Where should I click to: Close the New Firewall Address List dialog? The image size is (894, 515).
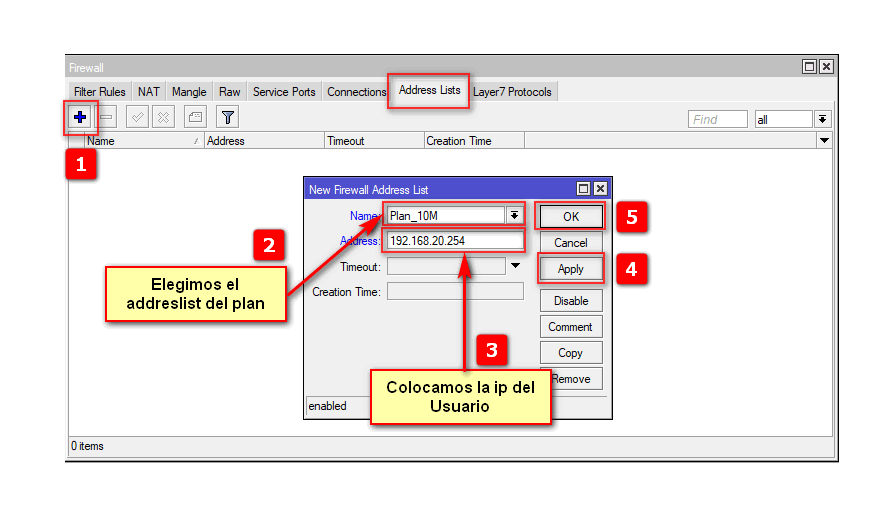(x=600, y=189)
